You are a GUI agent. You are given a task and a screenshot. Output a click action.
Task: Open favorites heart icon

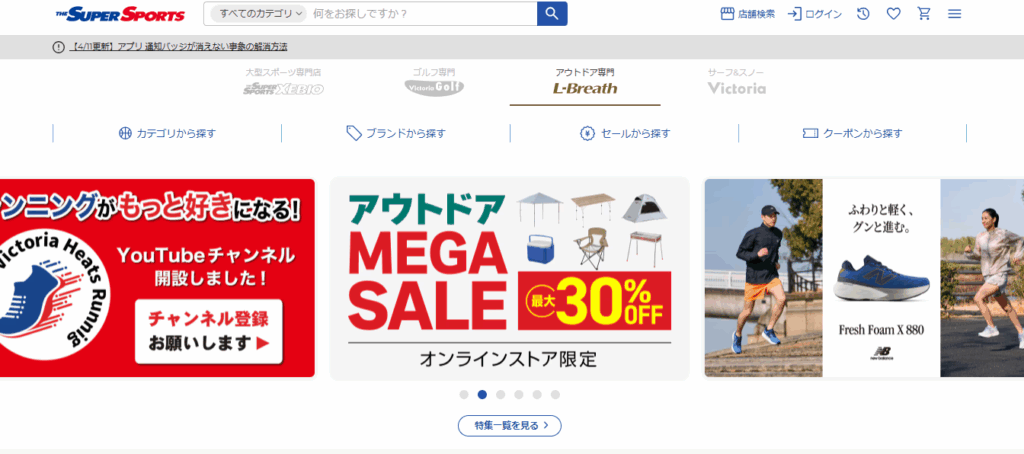(x=893, y=14)
